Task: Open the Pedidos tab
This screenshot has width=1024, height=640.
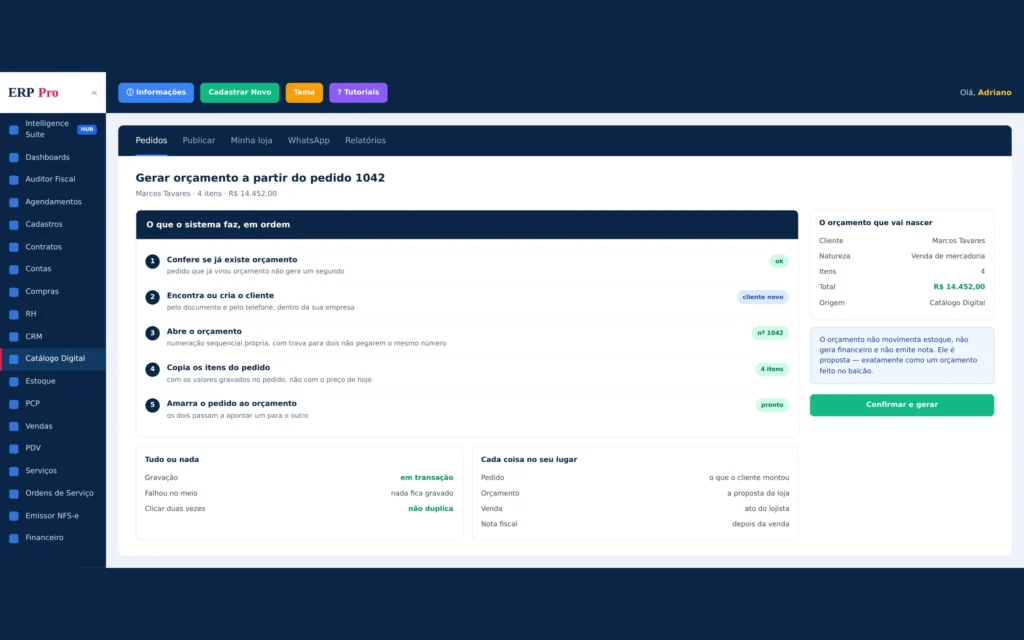Action: tap(151, 140)
